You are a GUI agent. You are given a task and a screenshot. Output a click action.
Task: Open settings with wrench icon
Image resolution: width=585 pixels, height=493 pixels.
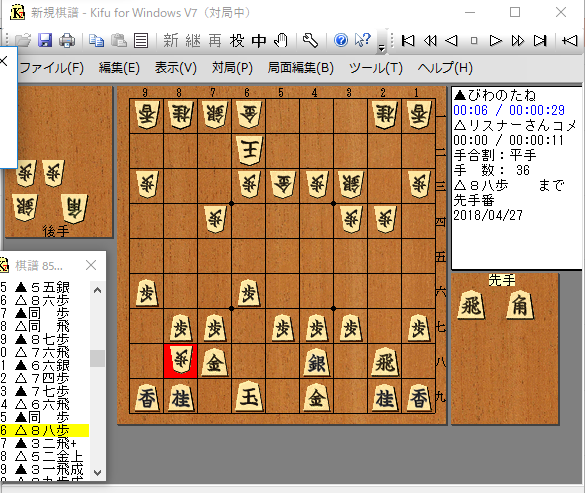coord(310,40)
